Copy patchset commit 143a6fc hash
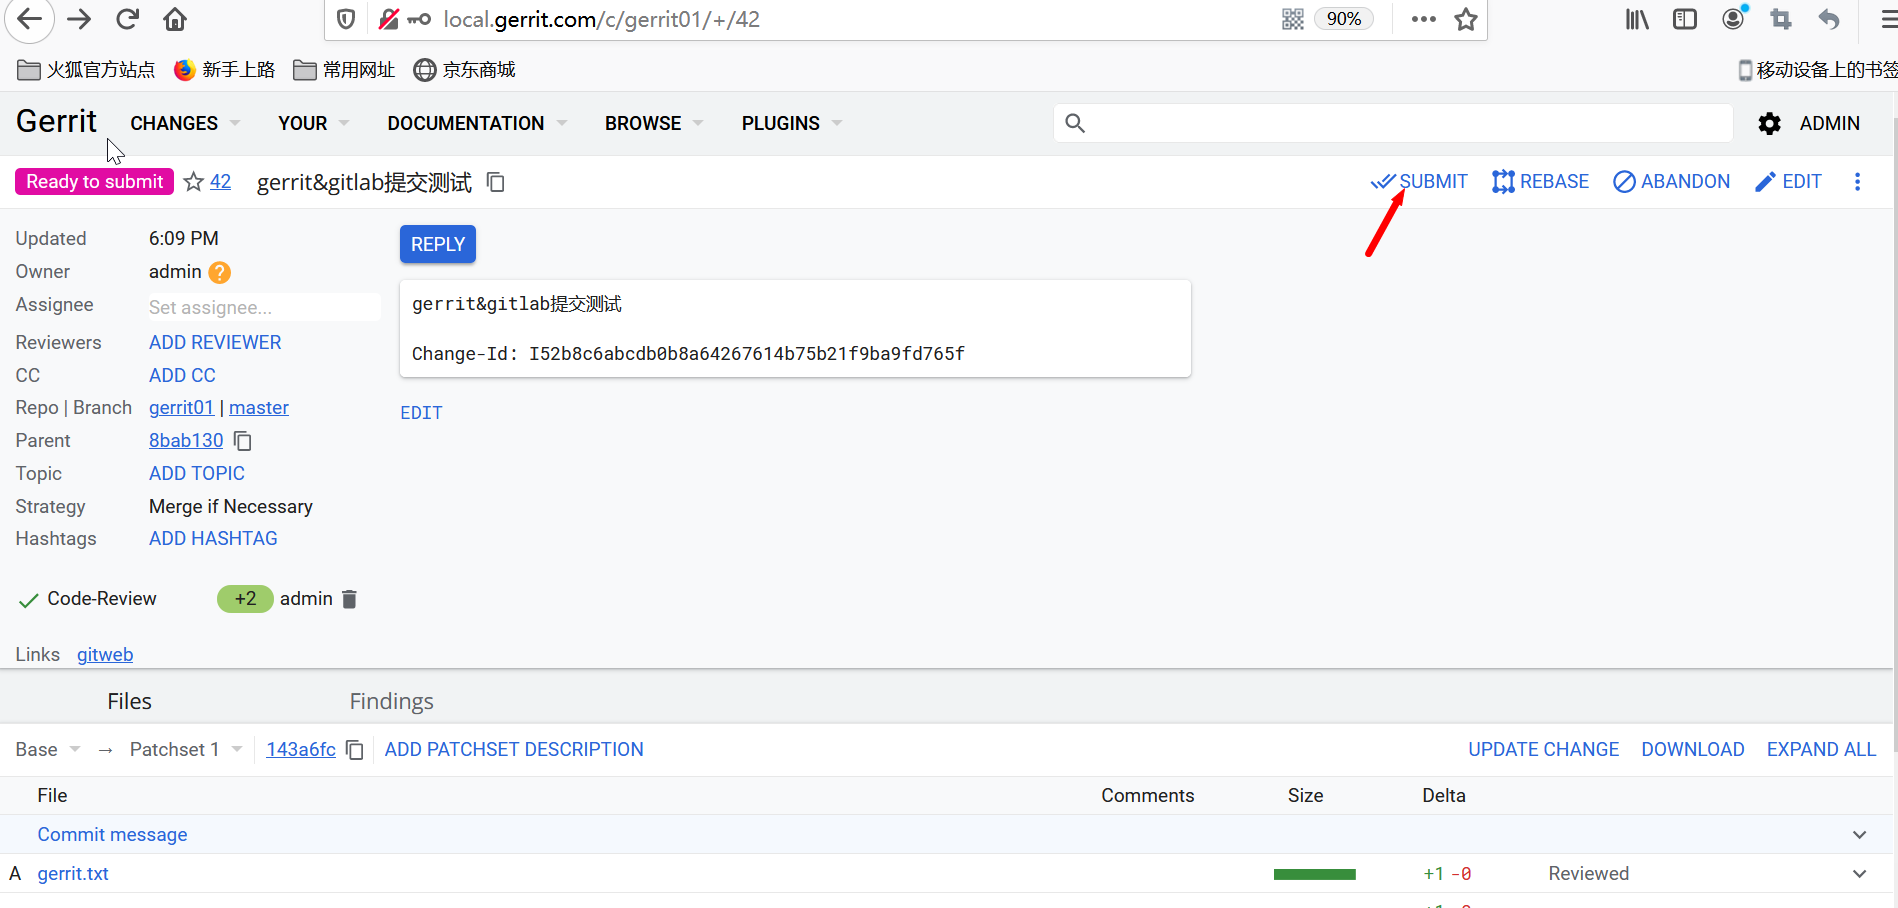This screenshot has width=1898, height=908. click(354, 749)
